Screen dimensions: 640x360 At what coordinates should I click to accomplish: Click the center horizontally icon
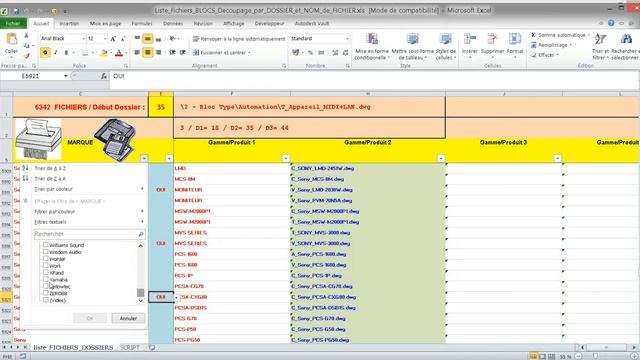point(148,52)
